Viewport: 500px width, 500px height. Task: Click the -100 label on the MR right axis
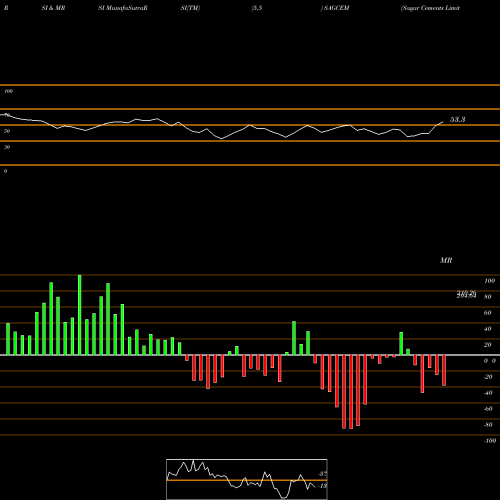click(490, 441)
